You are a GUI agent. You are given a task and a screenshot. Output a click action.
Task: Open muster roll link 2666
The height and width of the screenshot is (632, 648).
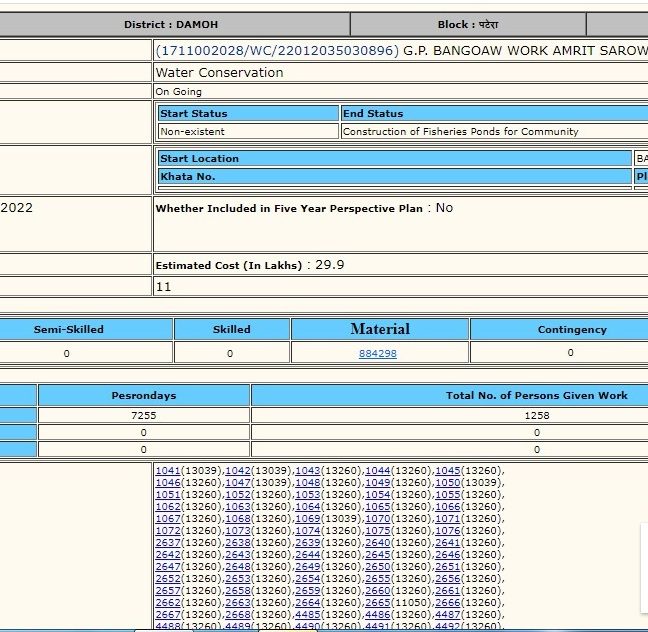448,602
